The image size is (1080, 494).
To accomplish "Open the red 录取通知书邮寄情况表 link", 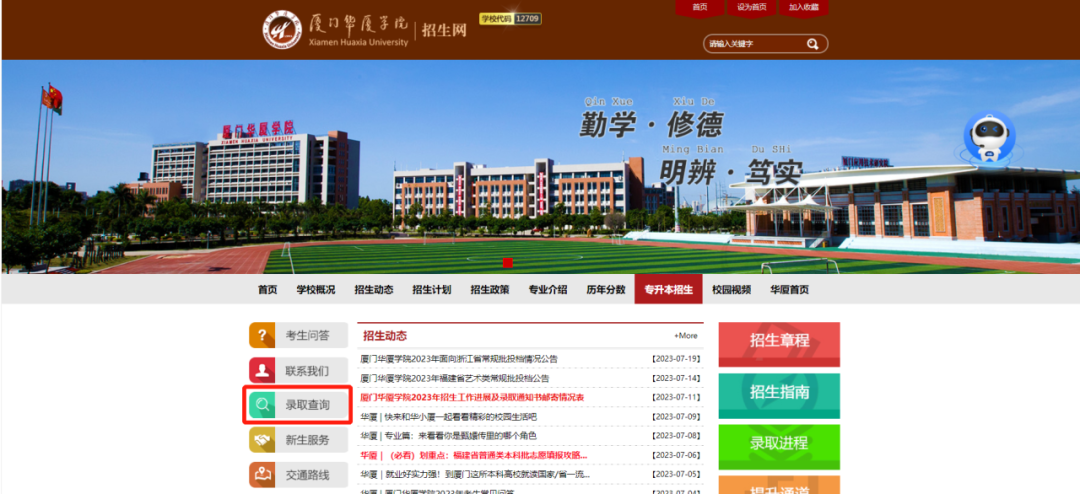I will click(x=472, y=397).
